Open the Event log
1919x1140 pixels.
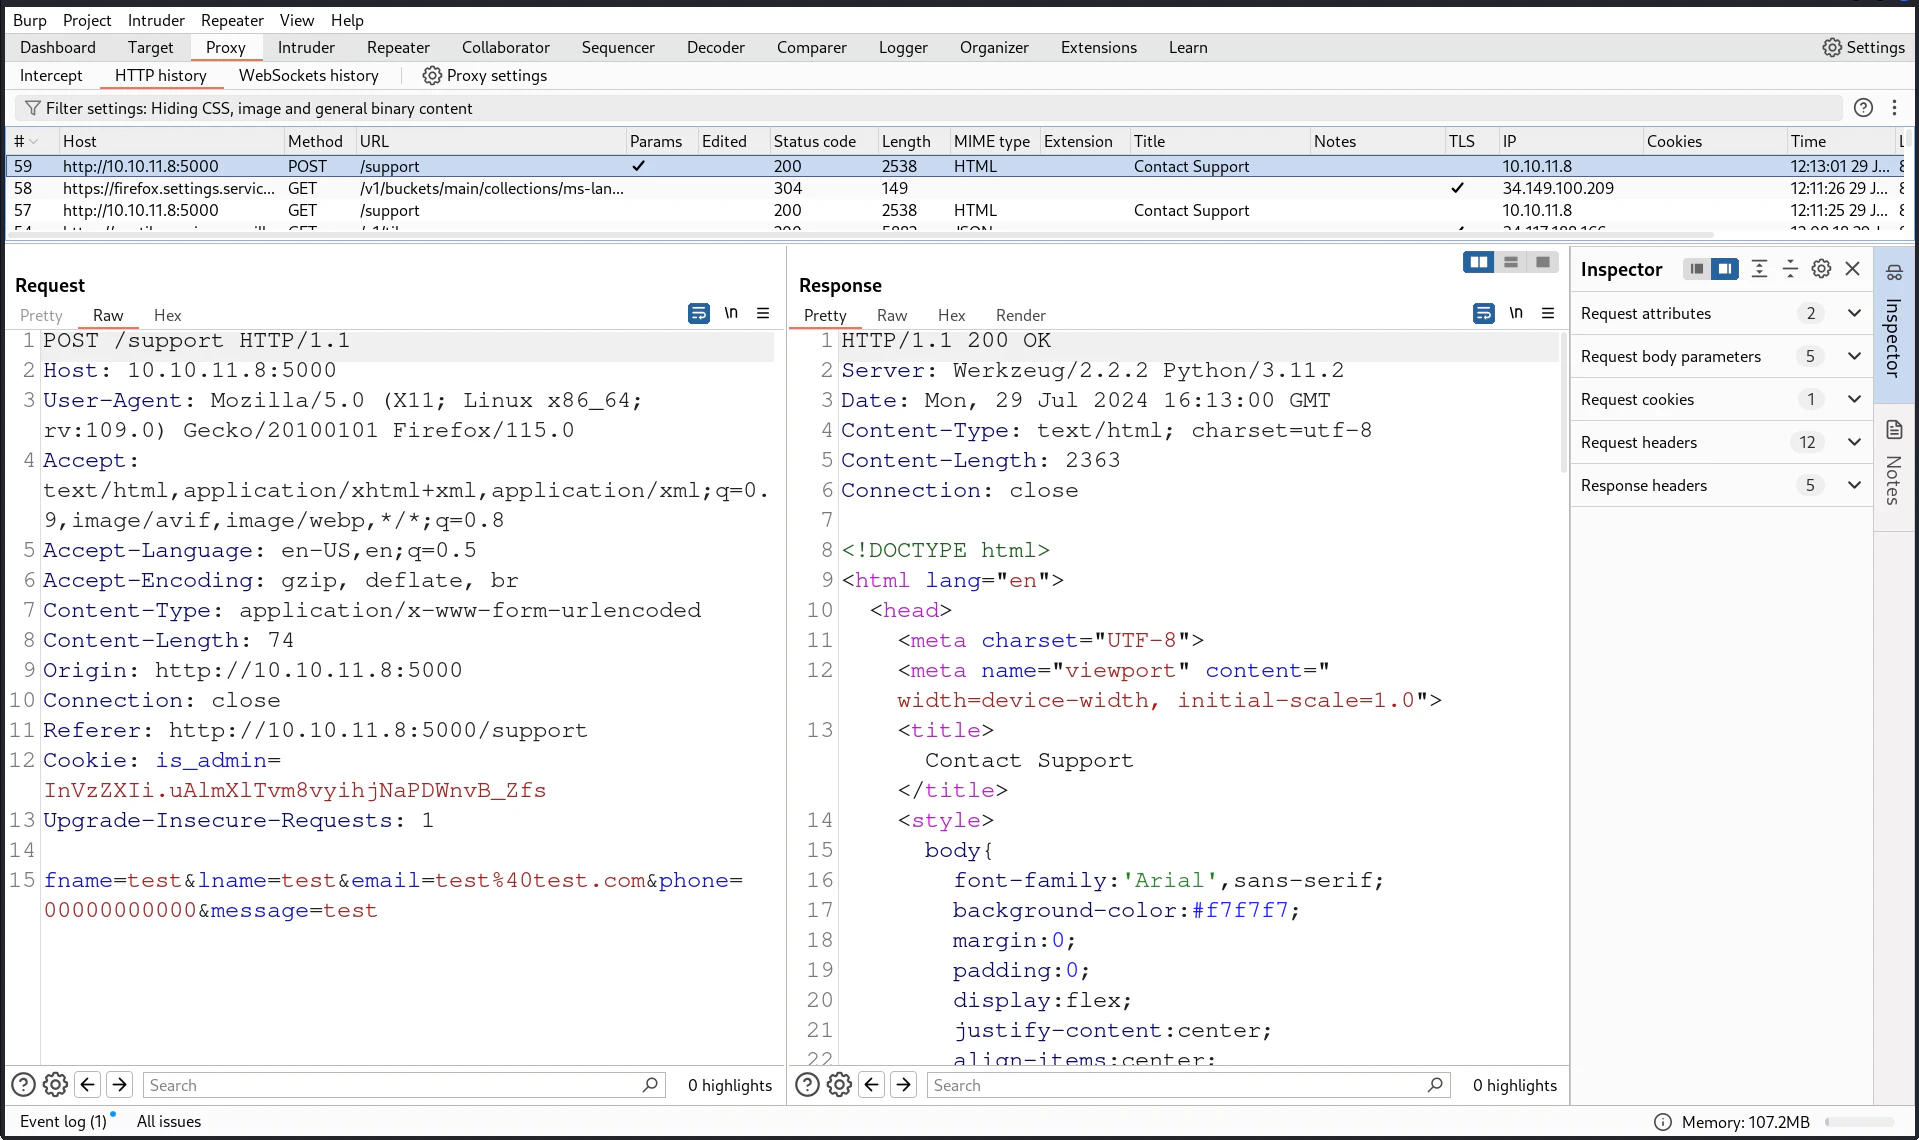pos(64,1121)
